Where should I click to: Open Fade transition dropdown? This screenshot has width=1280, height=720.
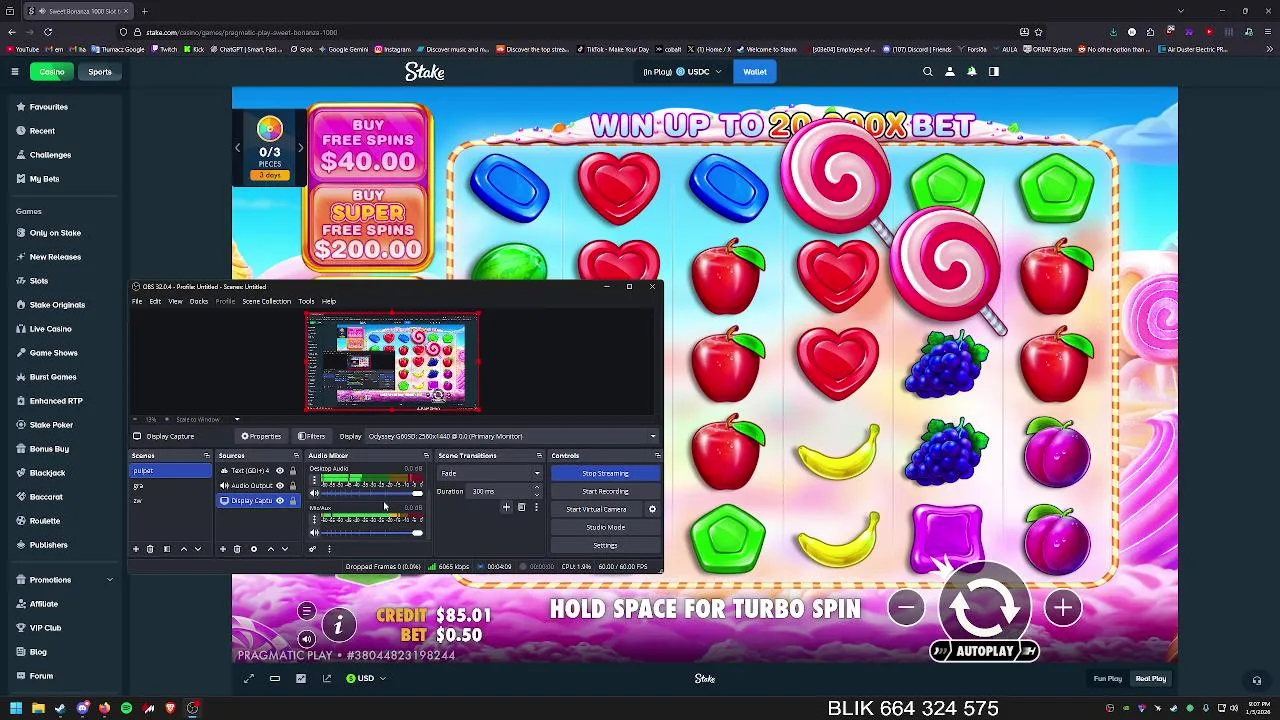pos(490,474)
